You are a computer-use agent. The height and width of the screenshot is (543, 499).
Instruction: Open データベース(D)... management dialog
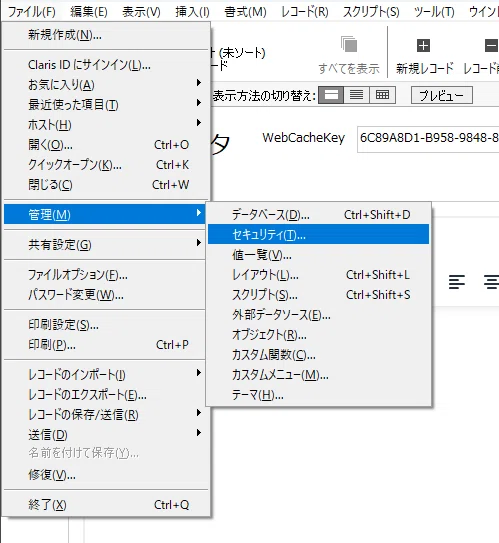[x=318, y=215]
